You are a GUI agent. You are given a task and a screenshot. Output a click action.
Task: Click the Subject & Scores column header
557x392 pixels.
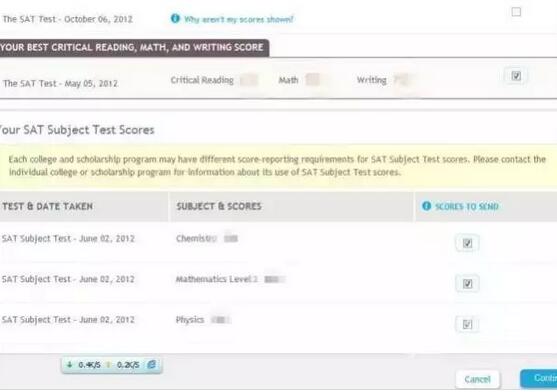(219, 206)
